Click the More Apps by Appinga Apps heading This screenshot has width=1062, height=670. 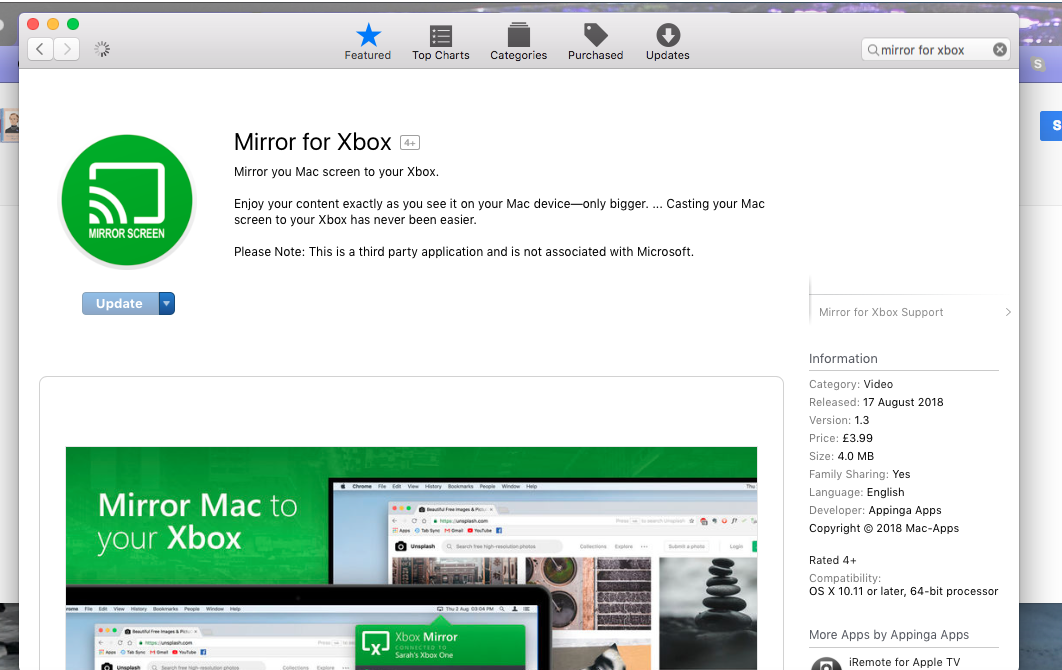coord(889,635)
